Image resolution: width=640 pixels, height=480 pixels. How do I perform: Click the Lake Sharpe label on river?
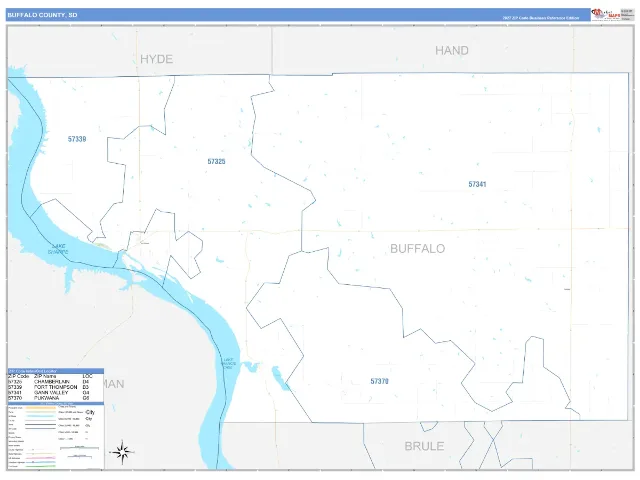click(x=58, y=249)
